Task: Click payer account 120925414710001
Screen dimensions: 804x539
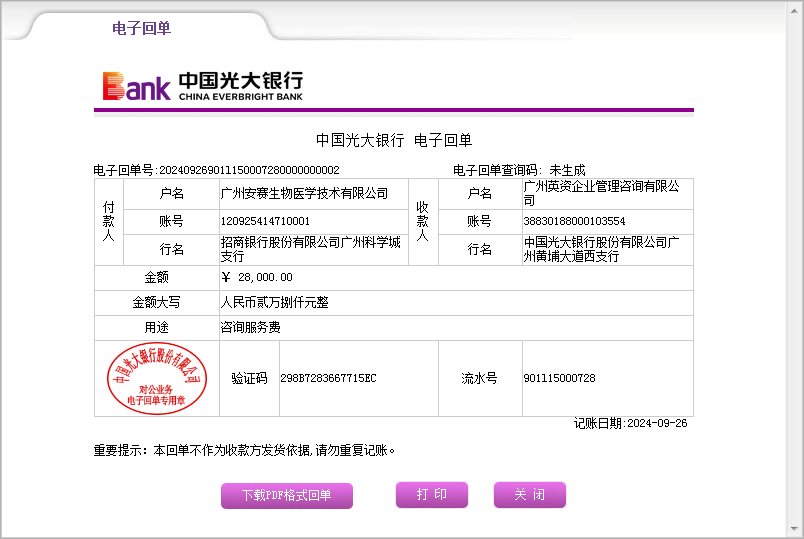Action: coord(265,222)
